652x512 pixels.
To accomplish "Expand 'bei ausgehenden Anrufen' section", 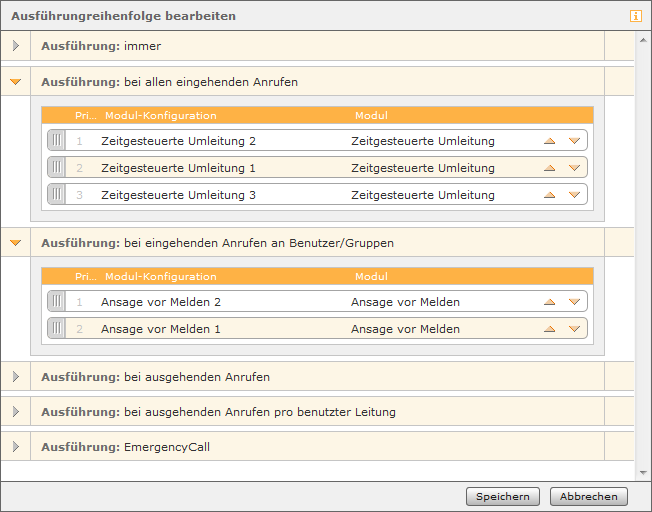I will point(16,377).
